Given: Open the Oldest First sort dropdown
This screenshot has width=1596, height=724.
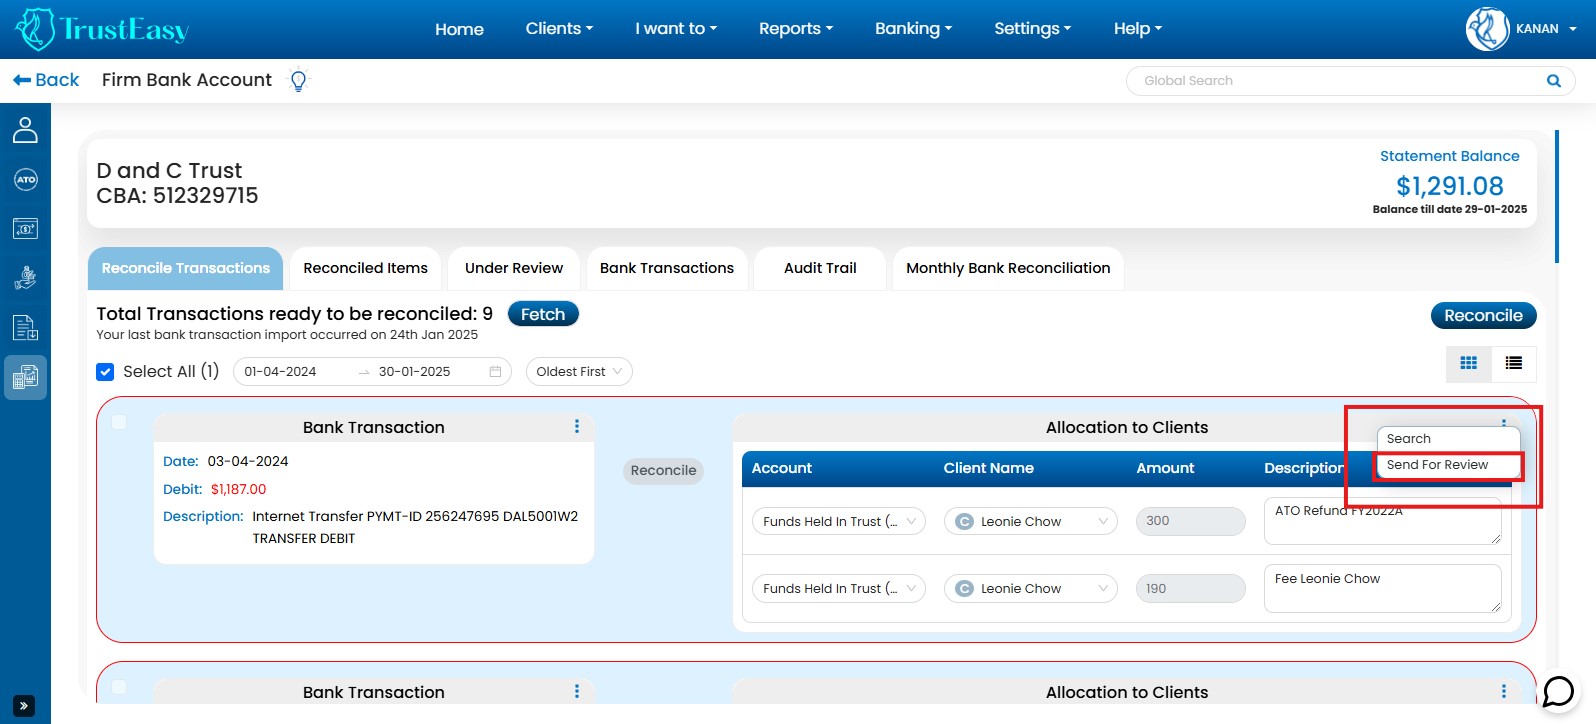Looking at the screenshot, I should coord(579,372).
